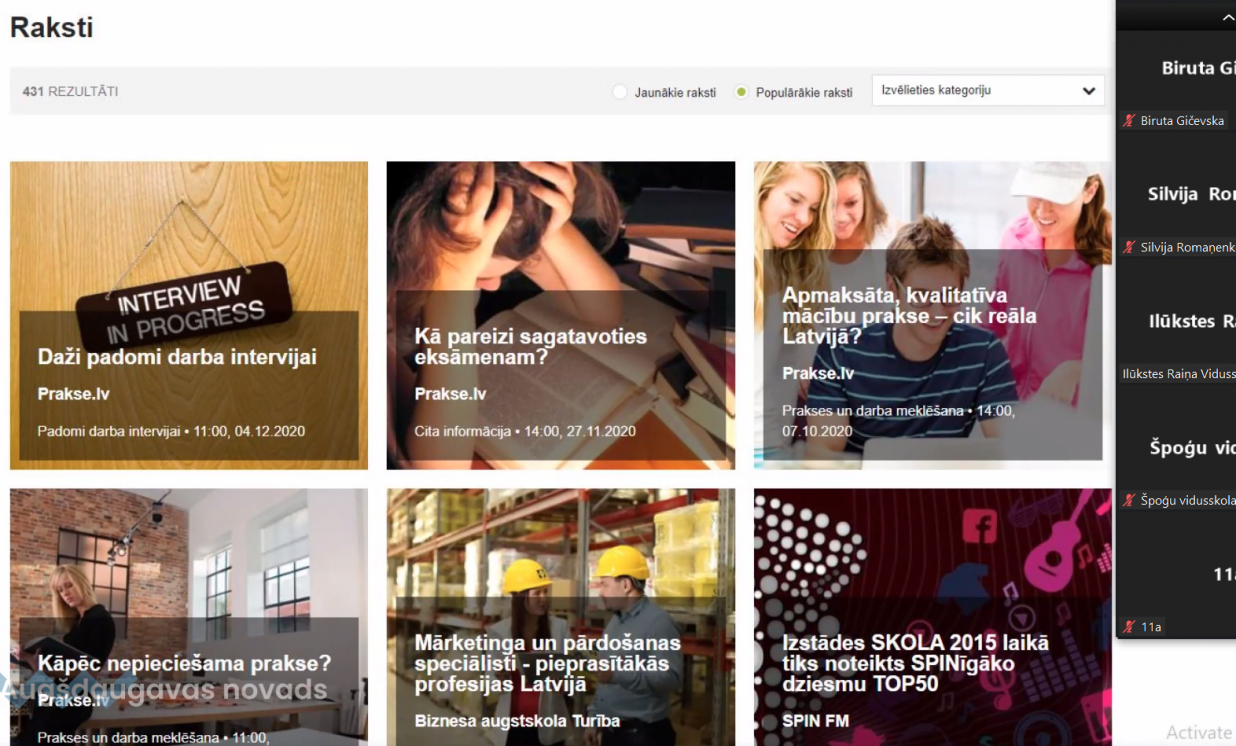Open the article Kā pareizi sagatavoties eksāmenam?

tap(530, 347)
